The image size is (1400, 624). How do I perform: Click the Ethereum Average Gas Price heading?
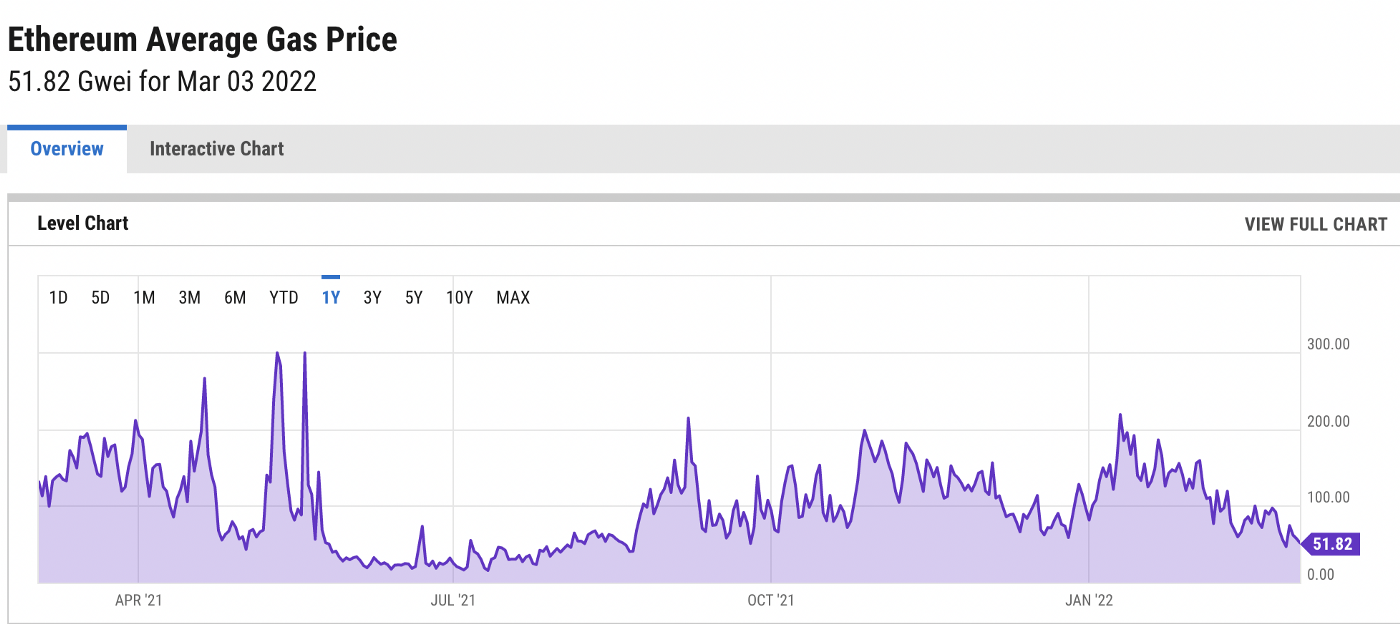point(202,40)
